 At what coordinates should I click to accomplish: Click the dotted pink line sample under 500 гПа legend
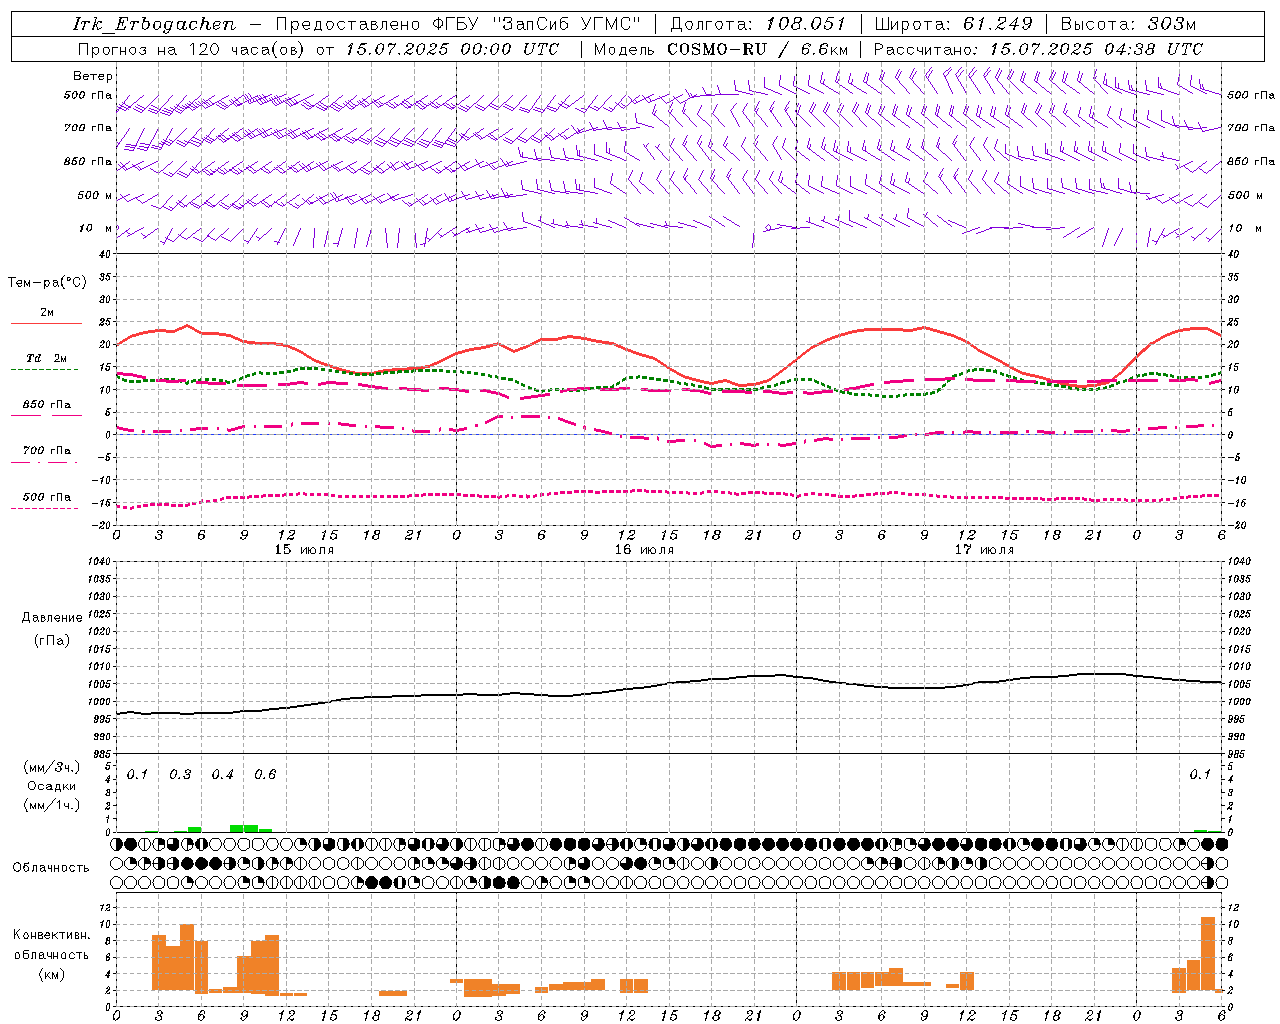pyautogui.click(x=45, y=509)
